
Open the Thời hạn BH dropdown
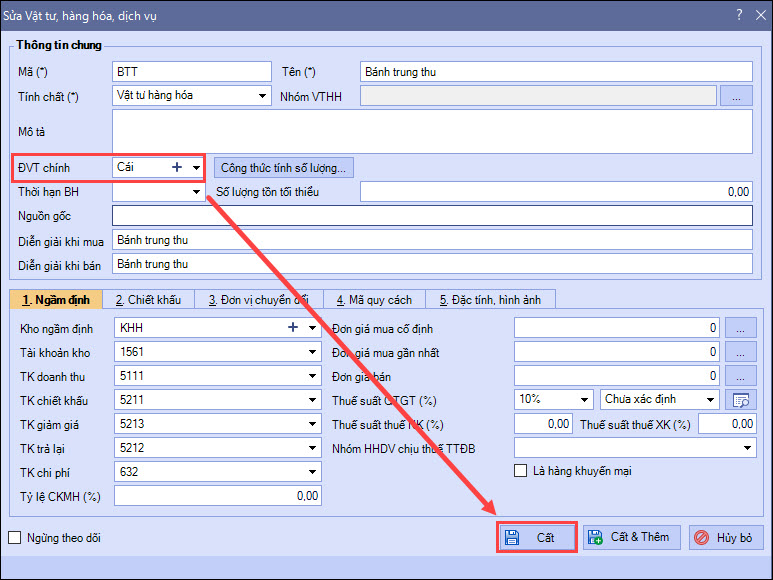(x=196, y=192)
